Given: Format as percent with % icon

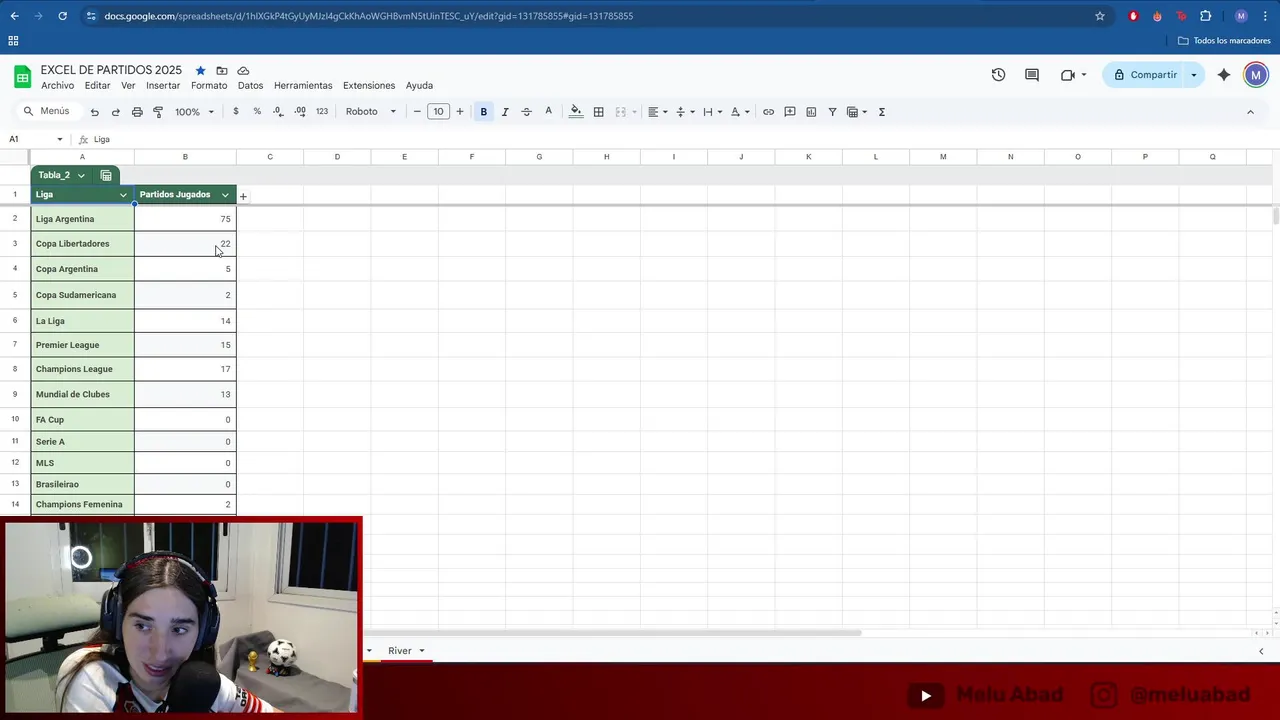Looking at the screenshot, I should tap(257, 112).
